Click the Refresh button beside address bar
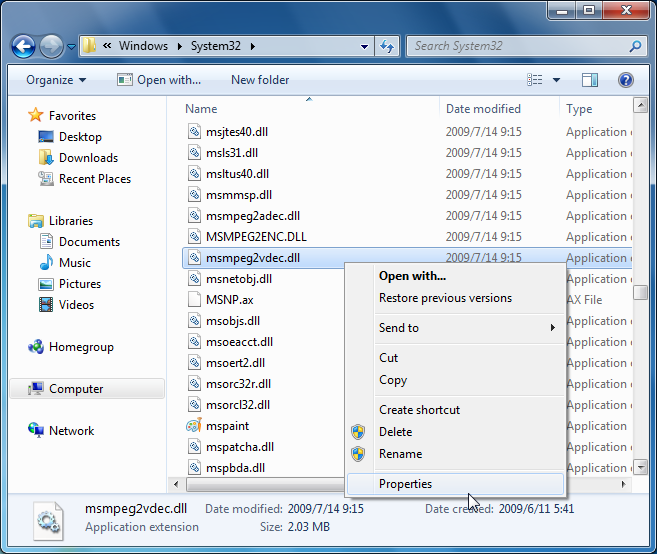 coord(387,46)
